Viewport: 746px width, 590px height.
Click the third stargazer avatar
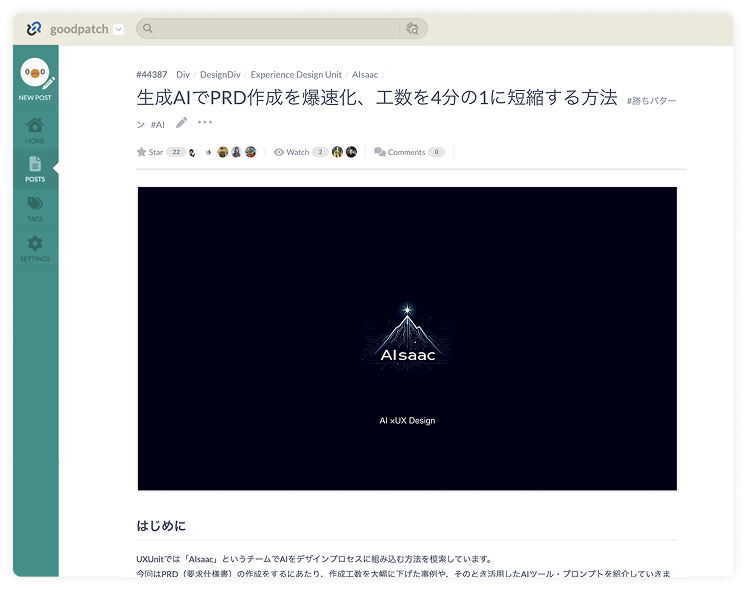[x=223, y=152]
